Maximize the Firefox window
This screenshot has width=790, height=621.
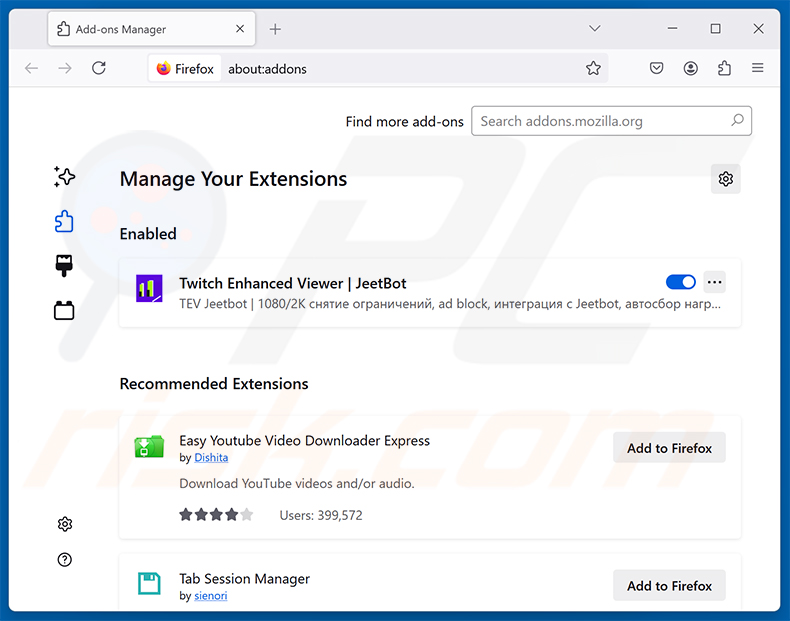coord(715,29)
